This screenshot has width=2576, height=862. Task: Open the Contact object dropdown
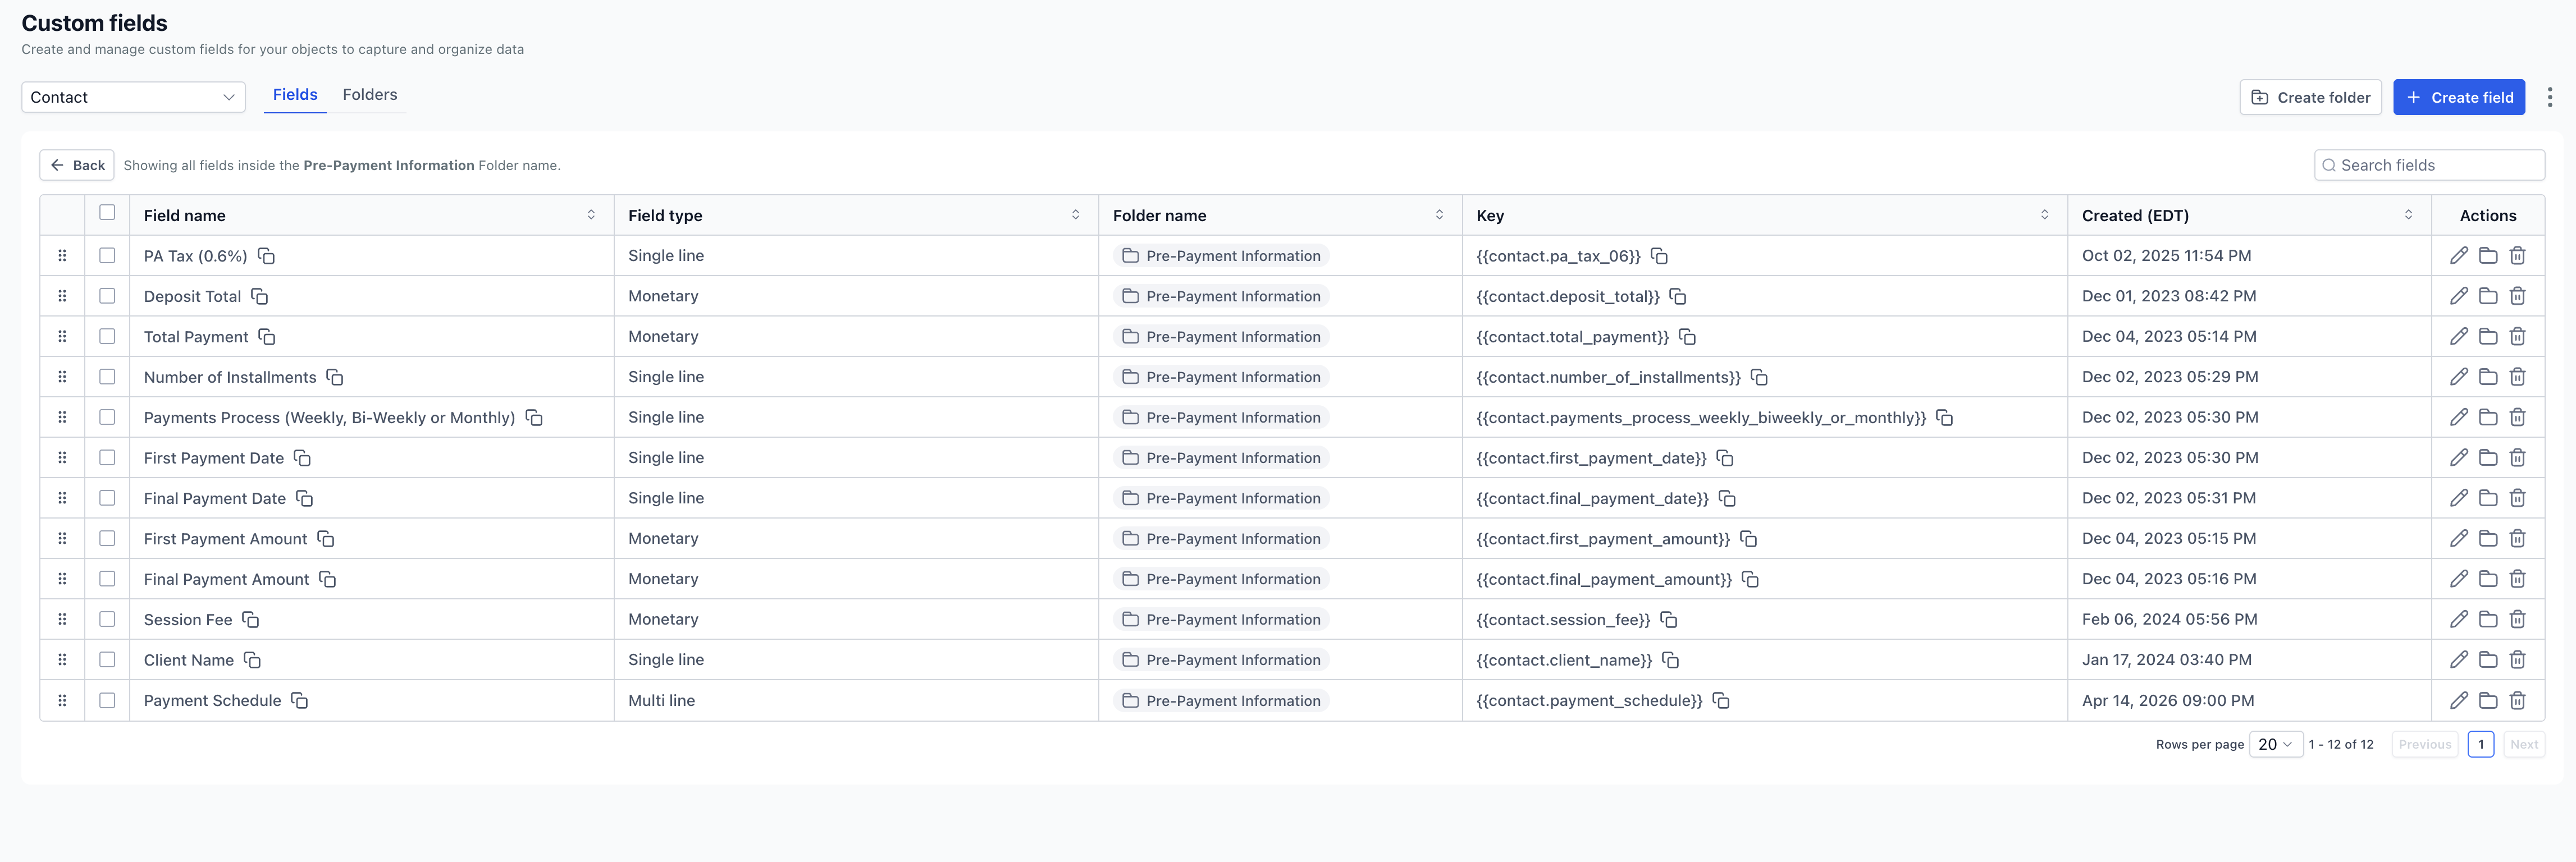coord(133,97)
